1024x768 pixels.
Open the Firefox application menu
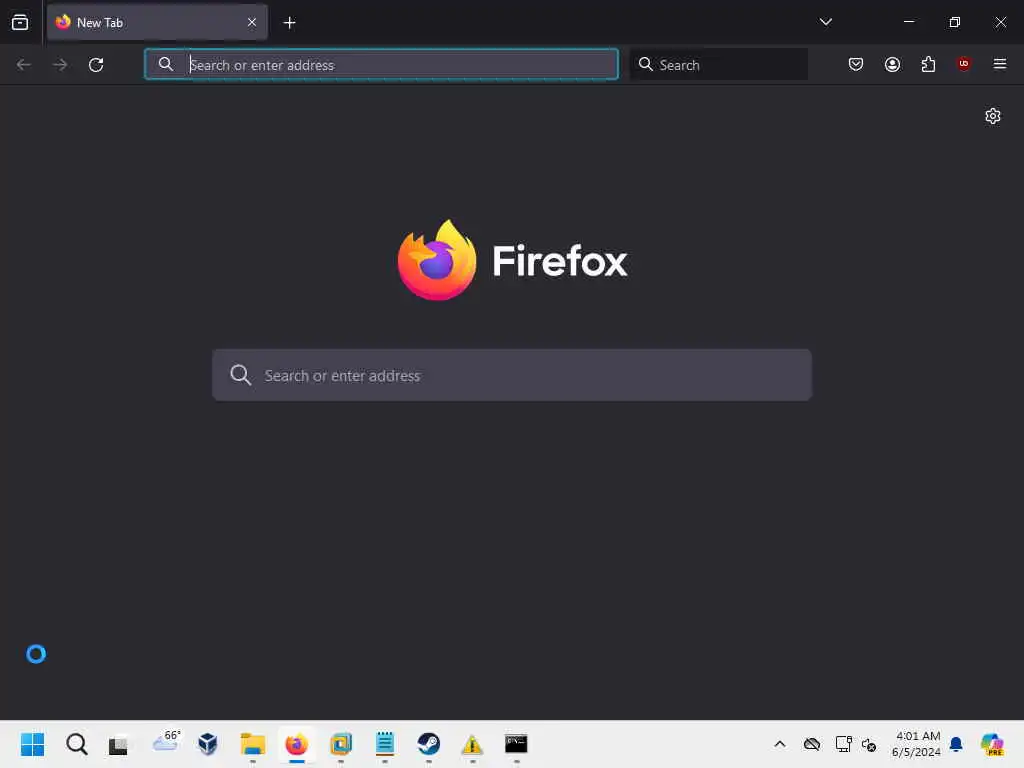[999, 64]
